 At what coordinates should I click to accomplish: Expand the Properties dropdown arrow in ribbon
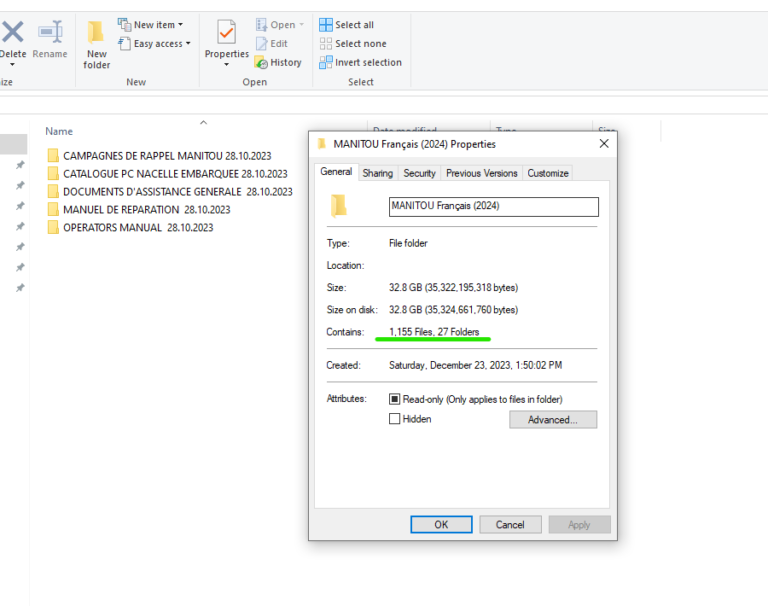226,65
